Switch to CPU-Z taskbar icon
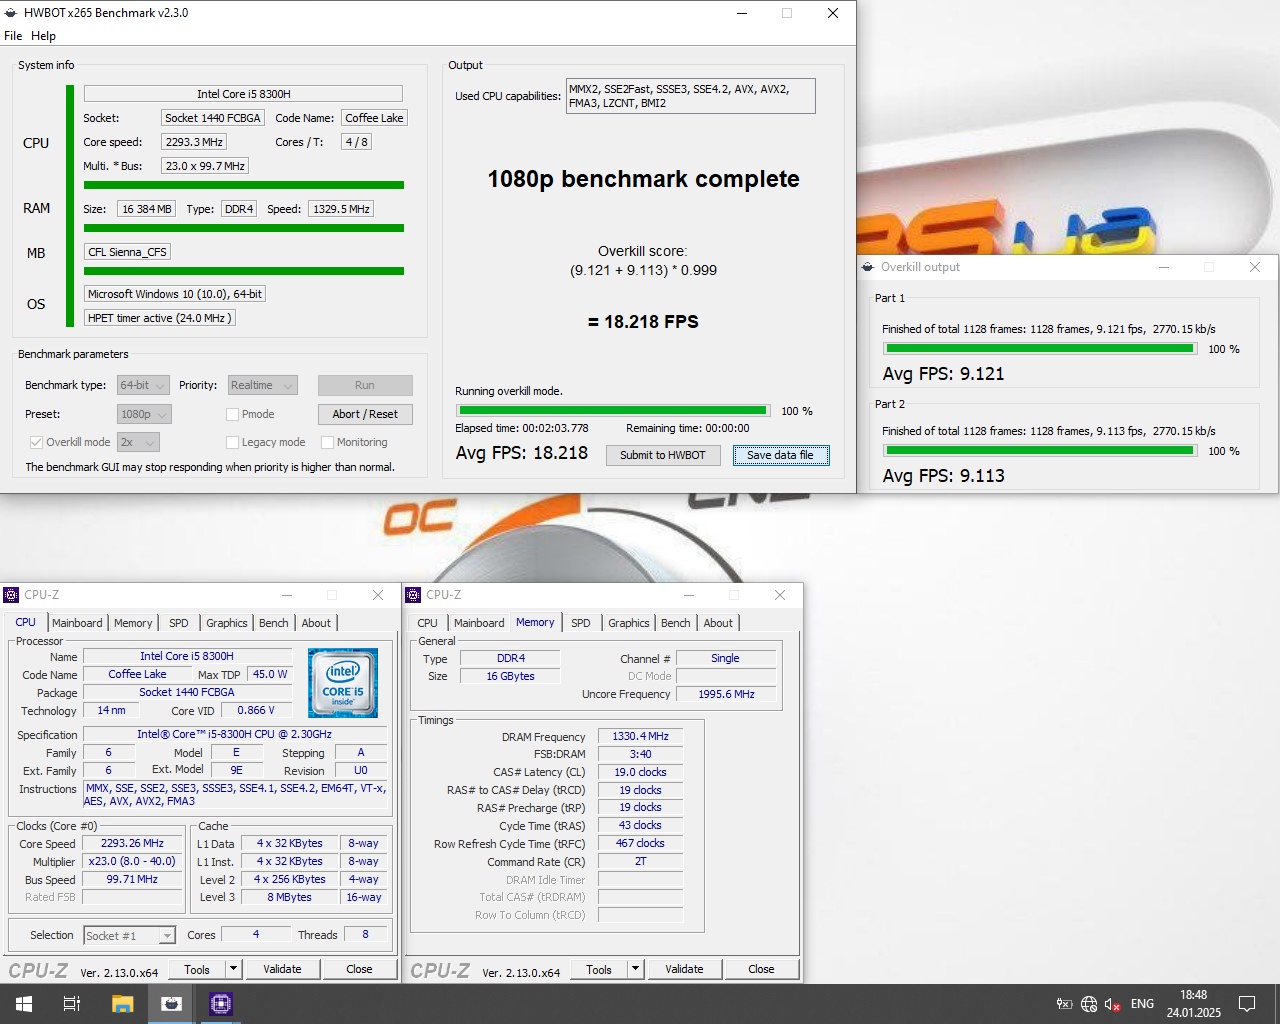This screenshot has width=1280, height=1024. pyautogui.click(x=221, y=1004)
